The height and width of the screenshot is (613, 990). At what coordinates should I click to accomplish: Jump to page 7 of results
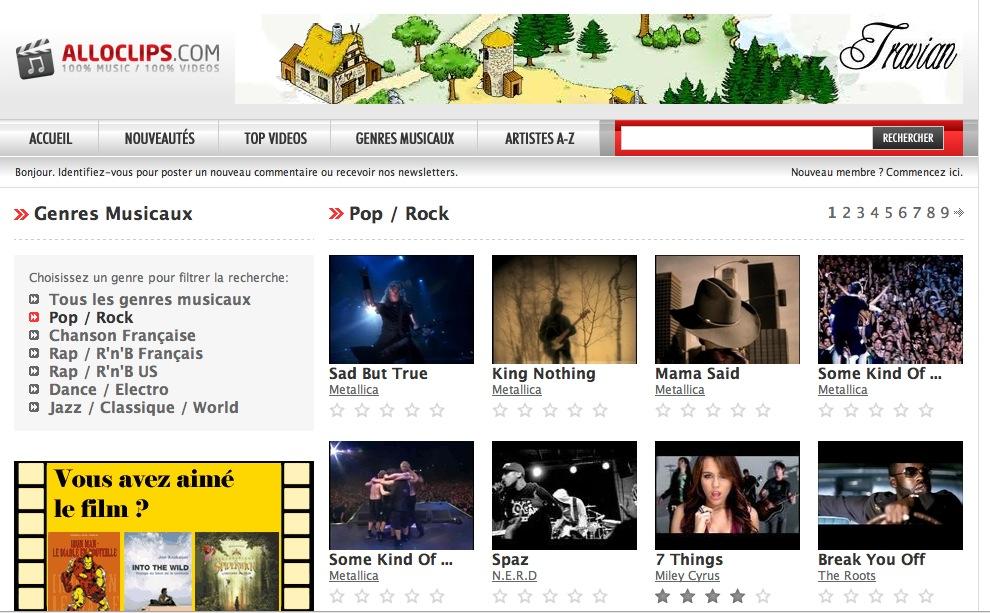pos(917,213)
